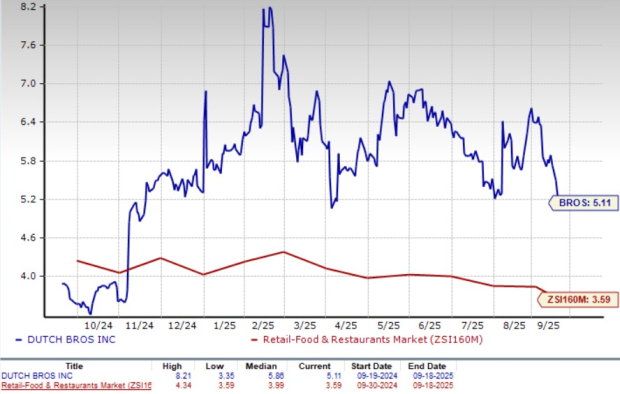The height and width of the screenshot is (394, 620).
Task: Click the Start Date column header
Action: click(371, 366)
